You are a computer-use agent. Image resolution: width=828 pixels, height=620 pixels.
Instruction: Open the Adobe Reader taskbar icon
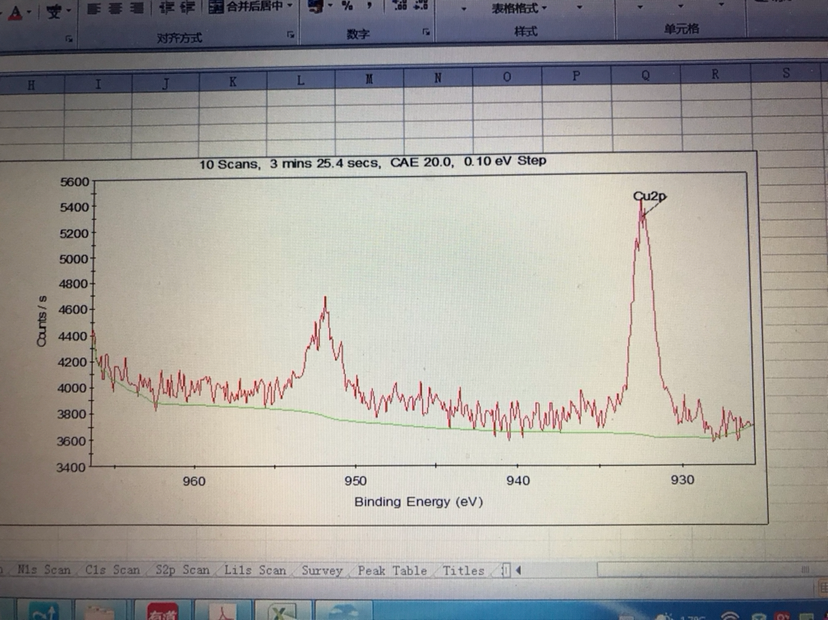click(x=225, y=610)
